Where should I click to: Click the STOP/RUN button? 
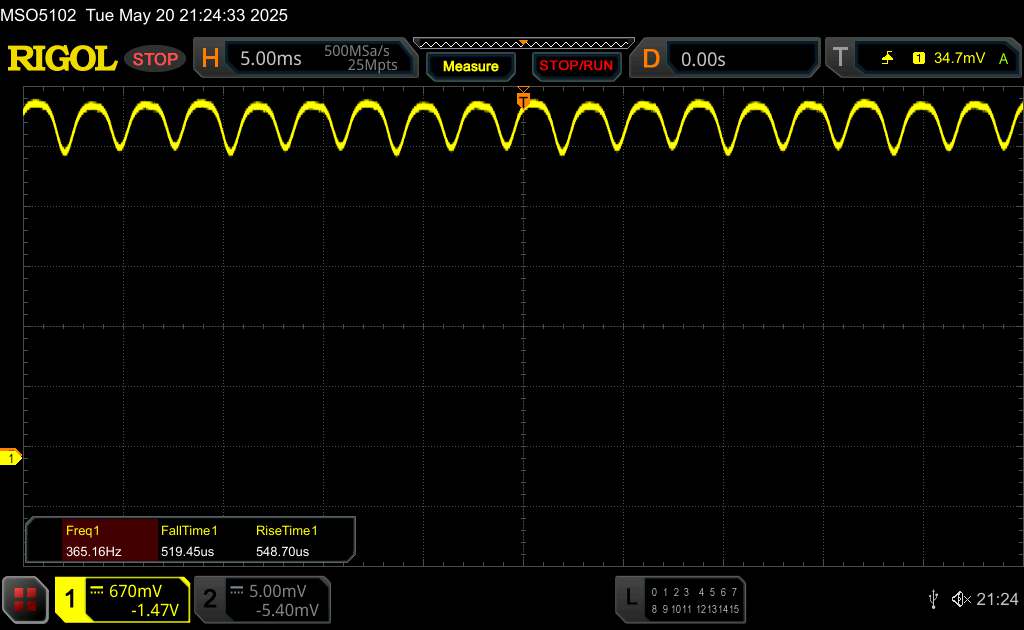click(x=576, y=66)
